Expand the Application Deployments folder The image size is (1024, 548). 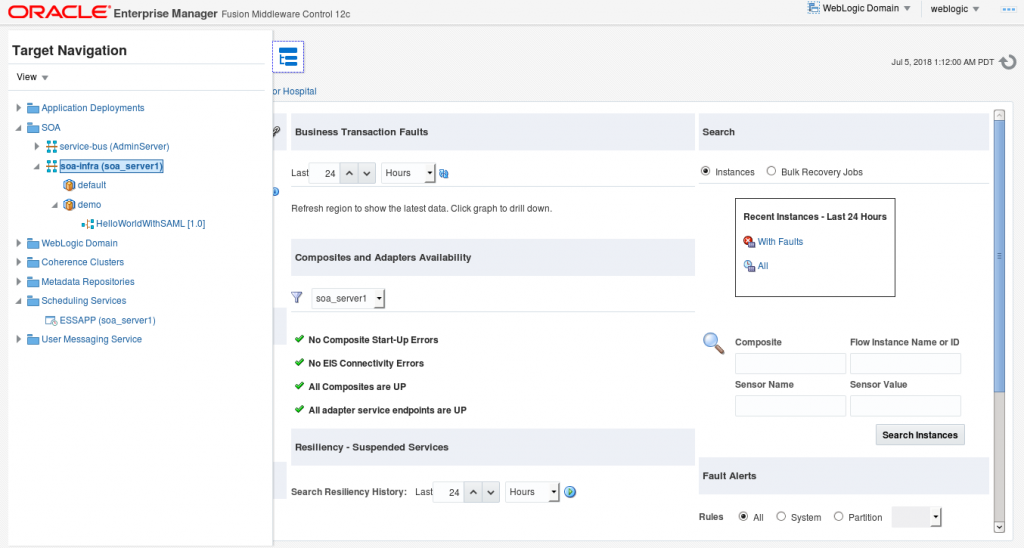point(19,108)
